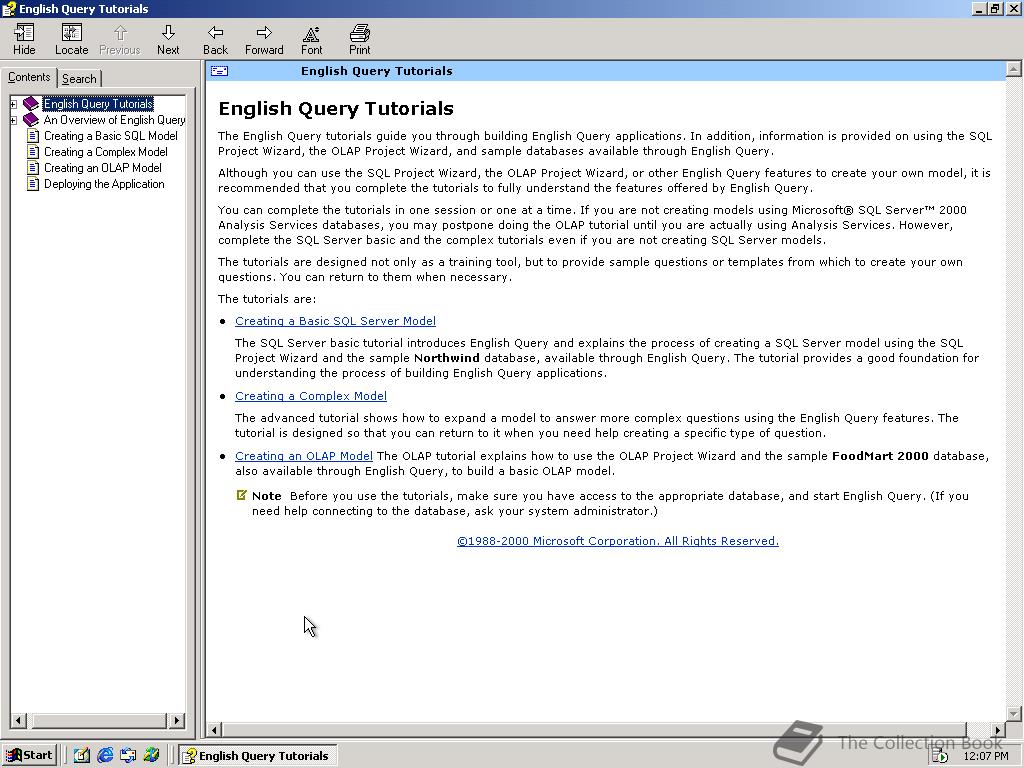Select English Query Tutorials in tree
Viewport: 1024px width, 768px height.
98,104
